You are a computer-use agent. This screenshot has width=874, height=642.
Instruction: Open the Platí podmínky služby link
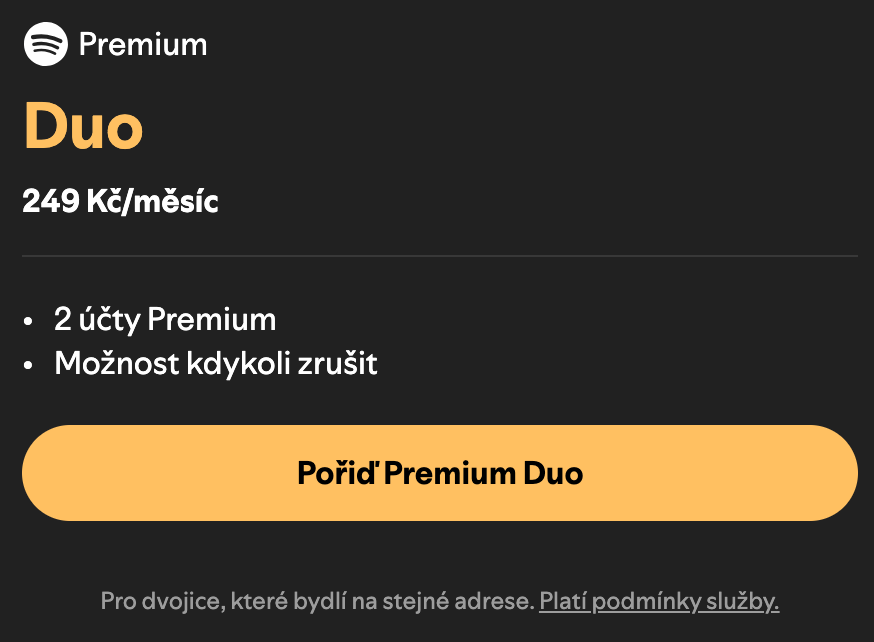[659, 602]
